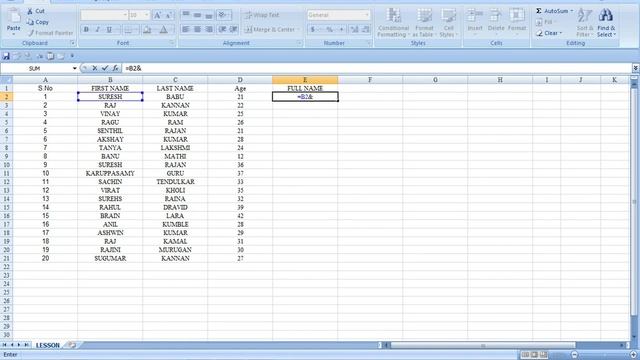This screenshot has height=360, width=640.
Task: Select the Format Painter brush
Action: (31, 33)
